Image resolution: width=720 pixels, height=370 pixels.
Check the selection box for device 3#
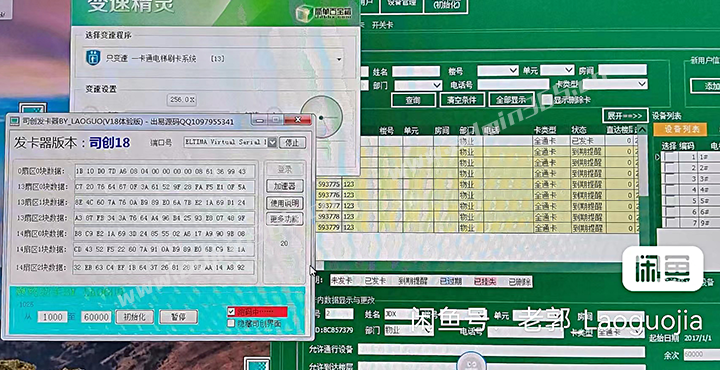(672, 179)
